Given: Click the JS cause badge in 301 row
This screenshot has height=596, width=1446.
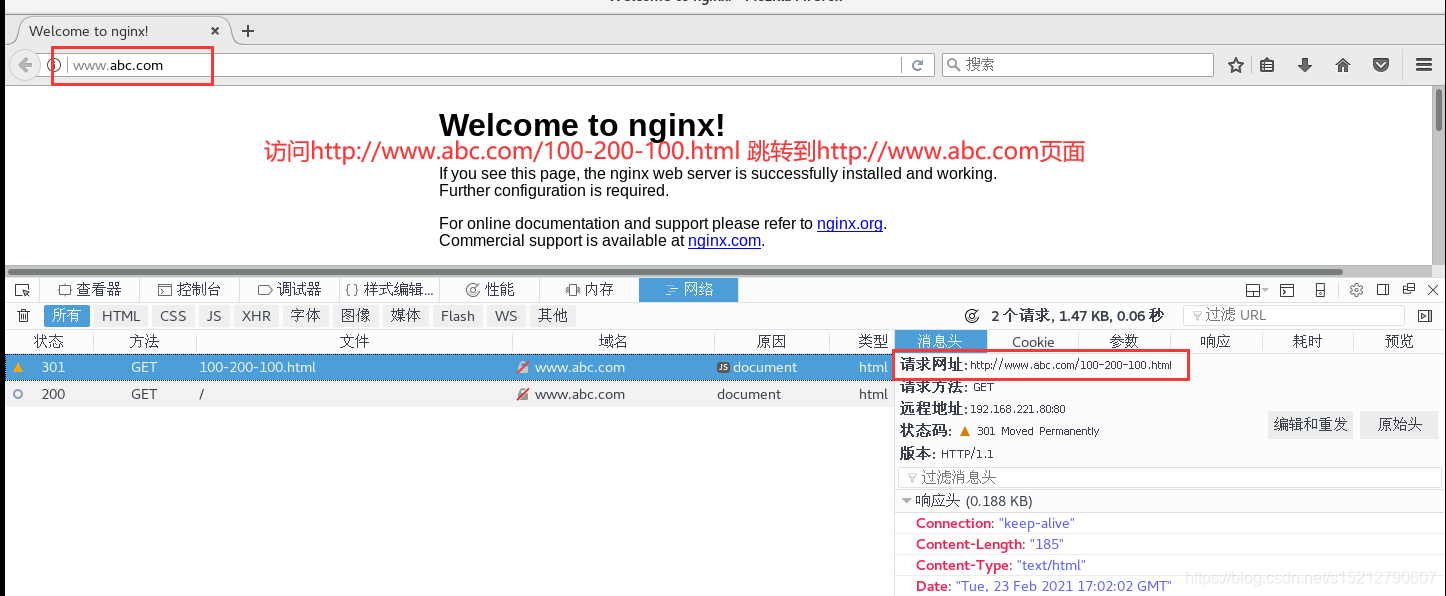Looking at the screenshot, I should [723, 367].
